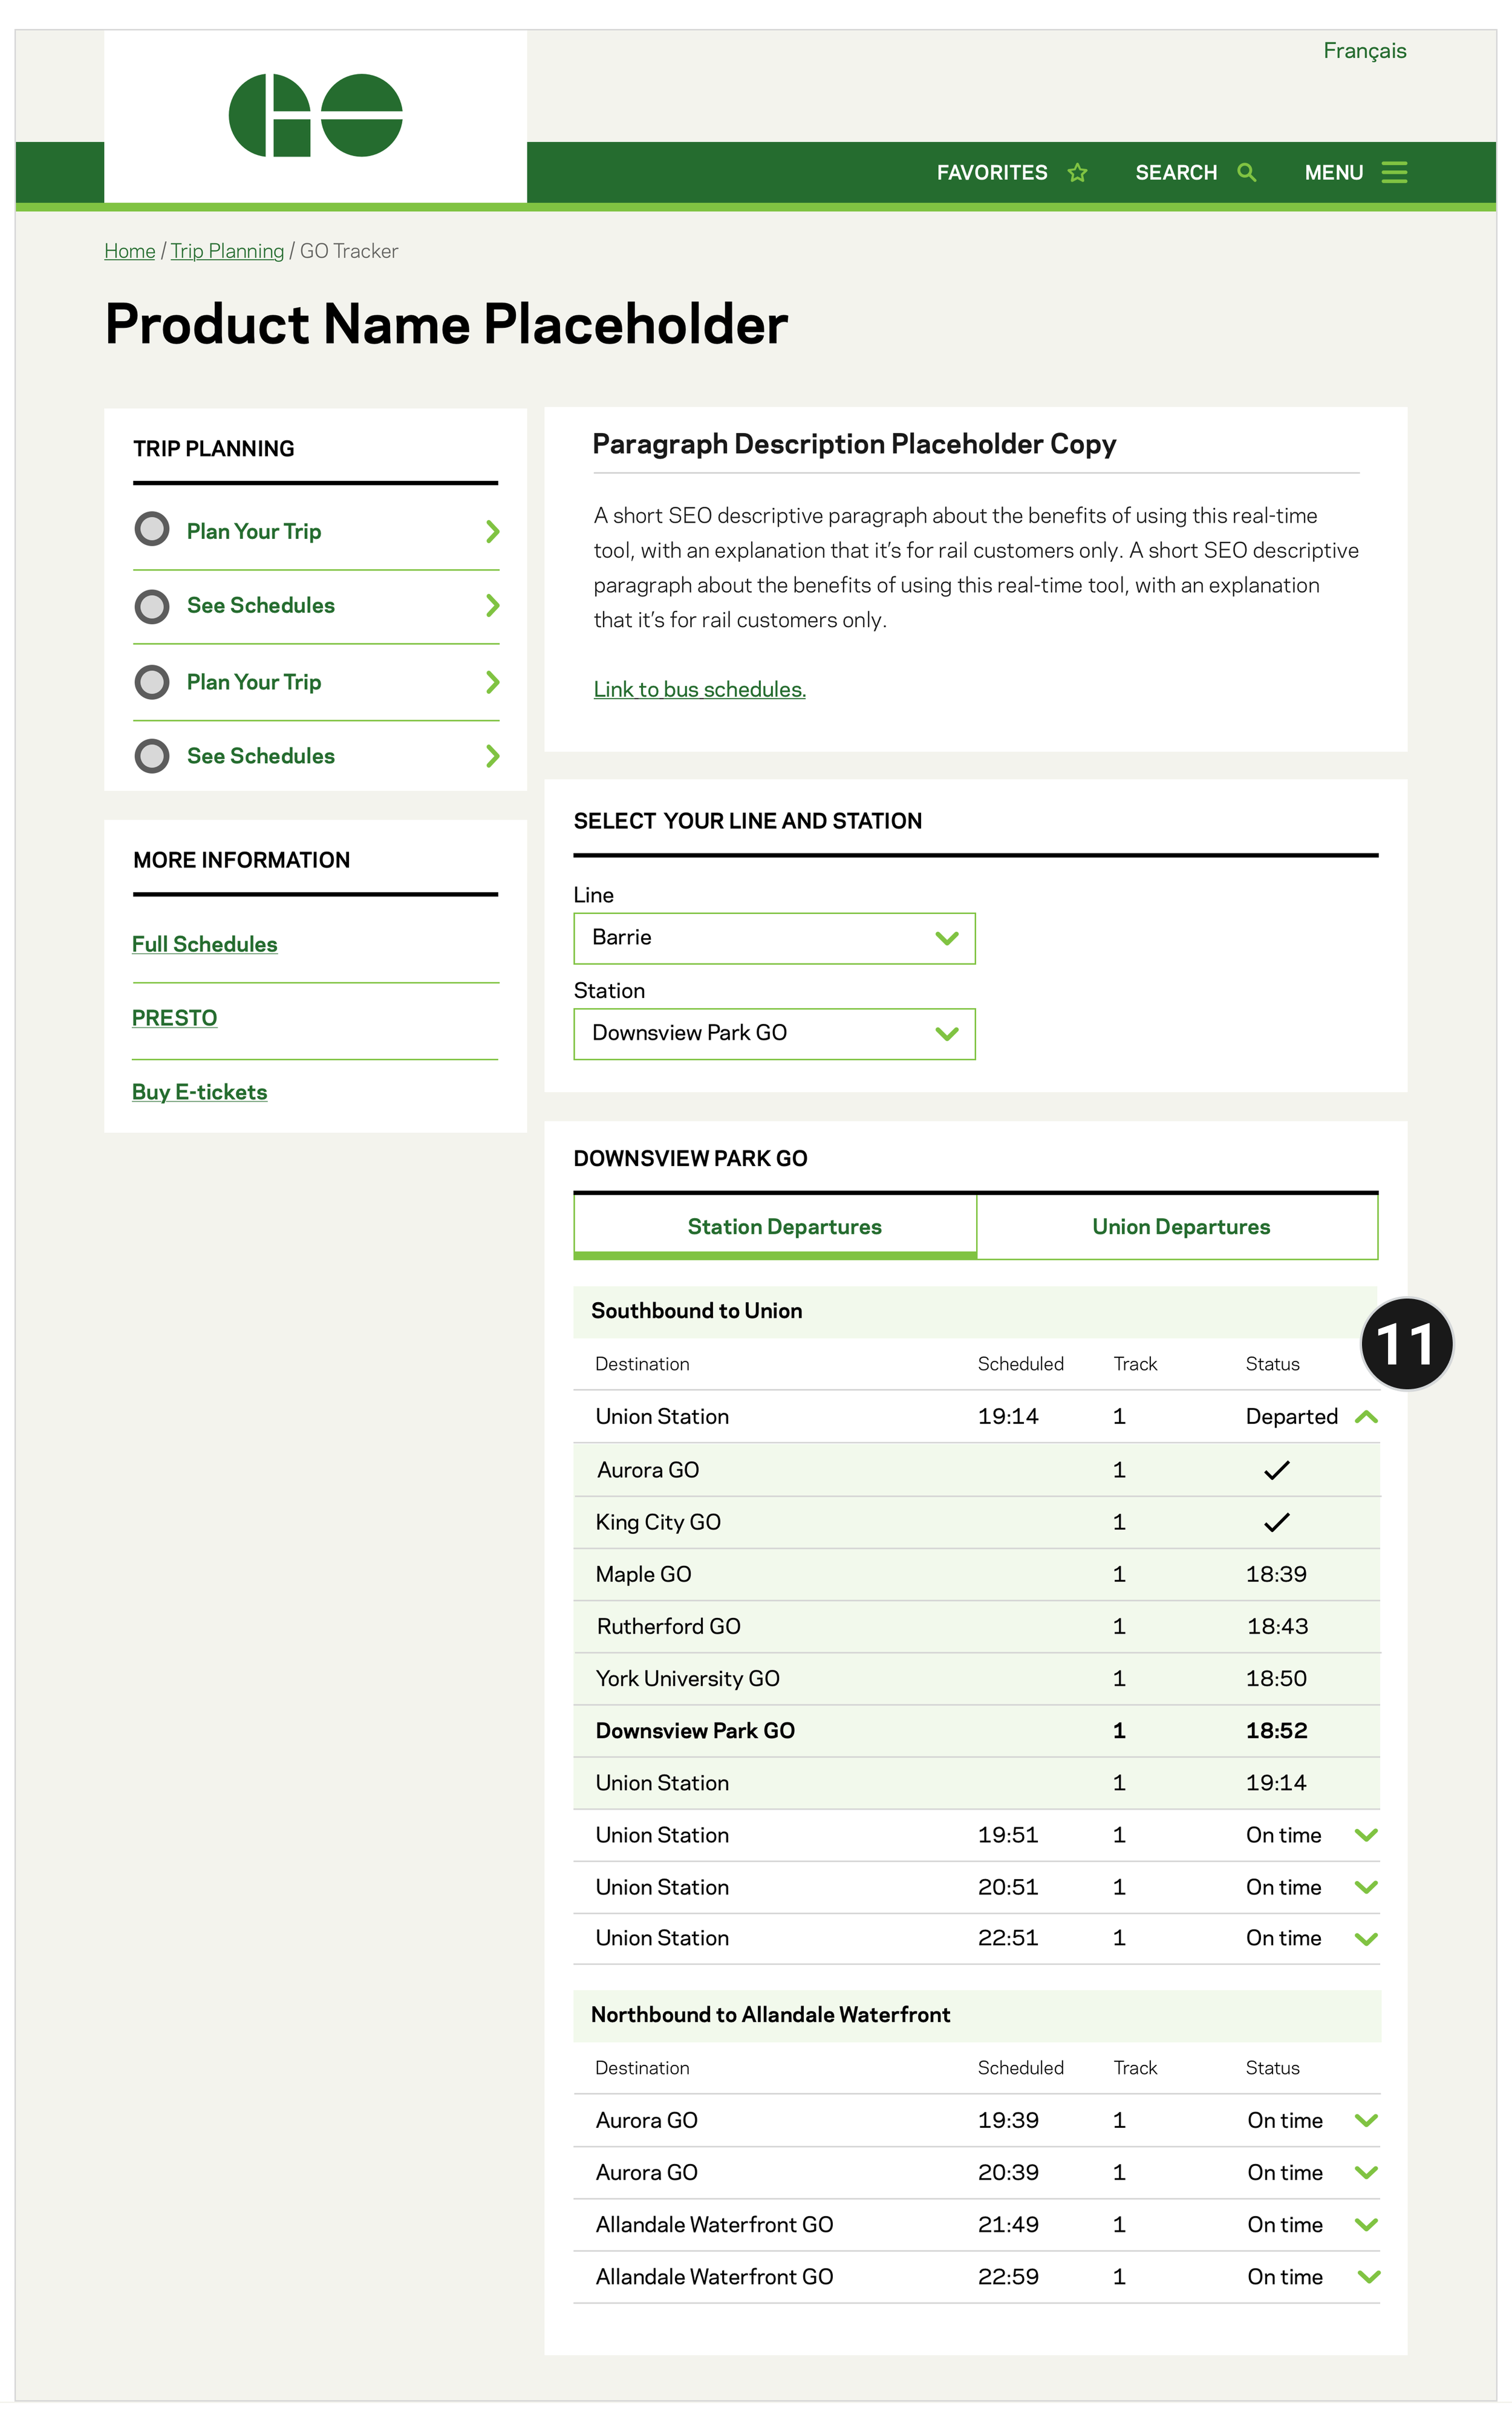Click arrow next to first Plan Your Trip
This screenshot has width=1512, height=2432.
492,531
